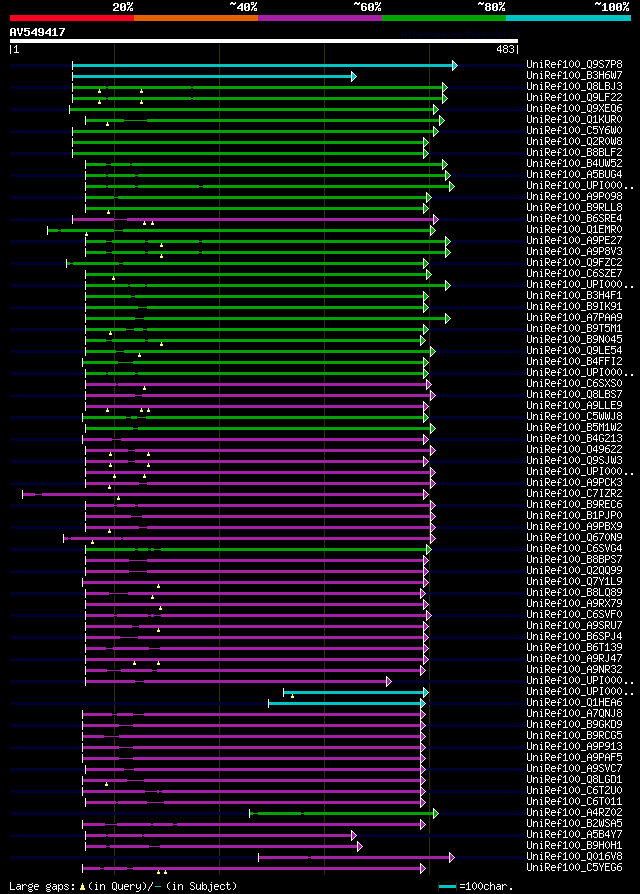
Task: Click the purple alignment bar of UniRef100_C7IZR2
Action: click(x=225, y=494)
